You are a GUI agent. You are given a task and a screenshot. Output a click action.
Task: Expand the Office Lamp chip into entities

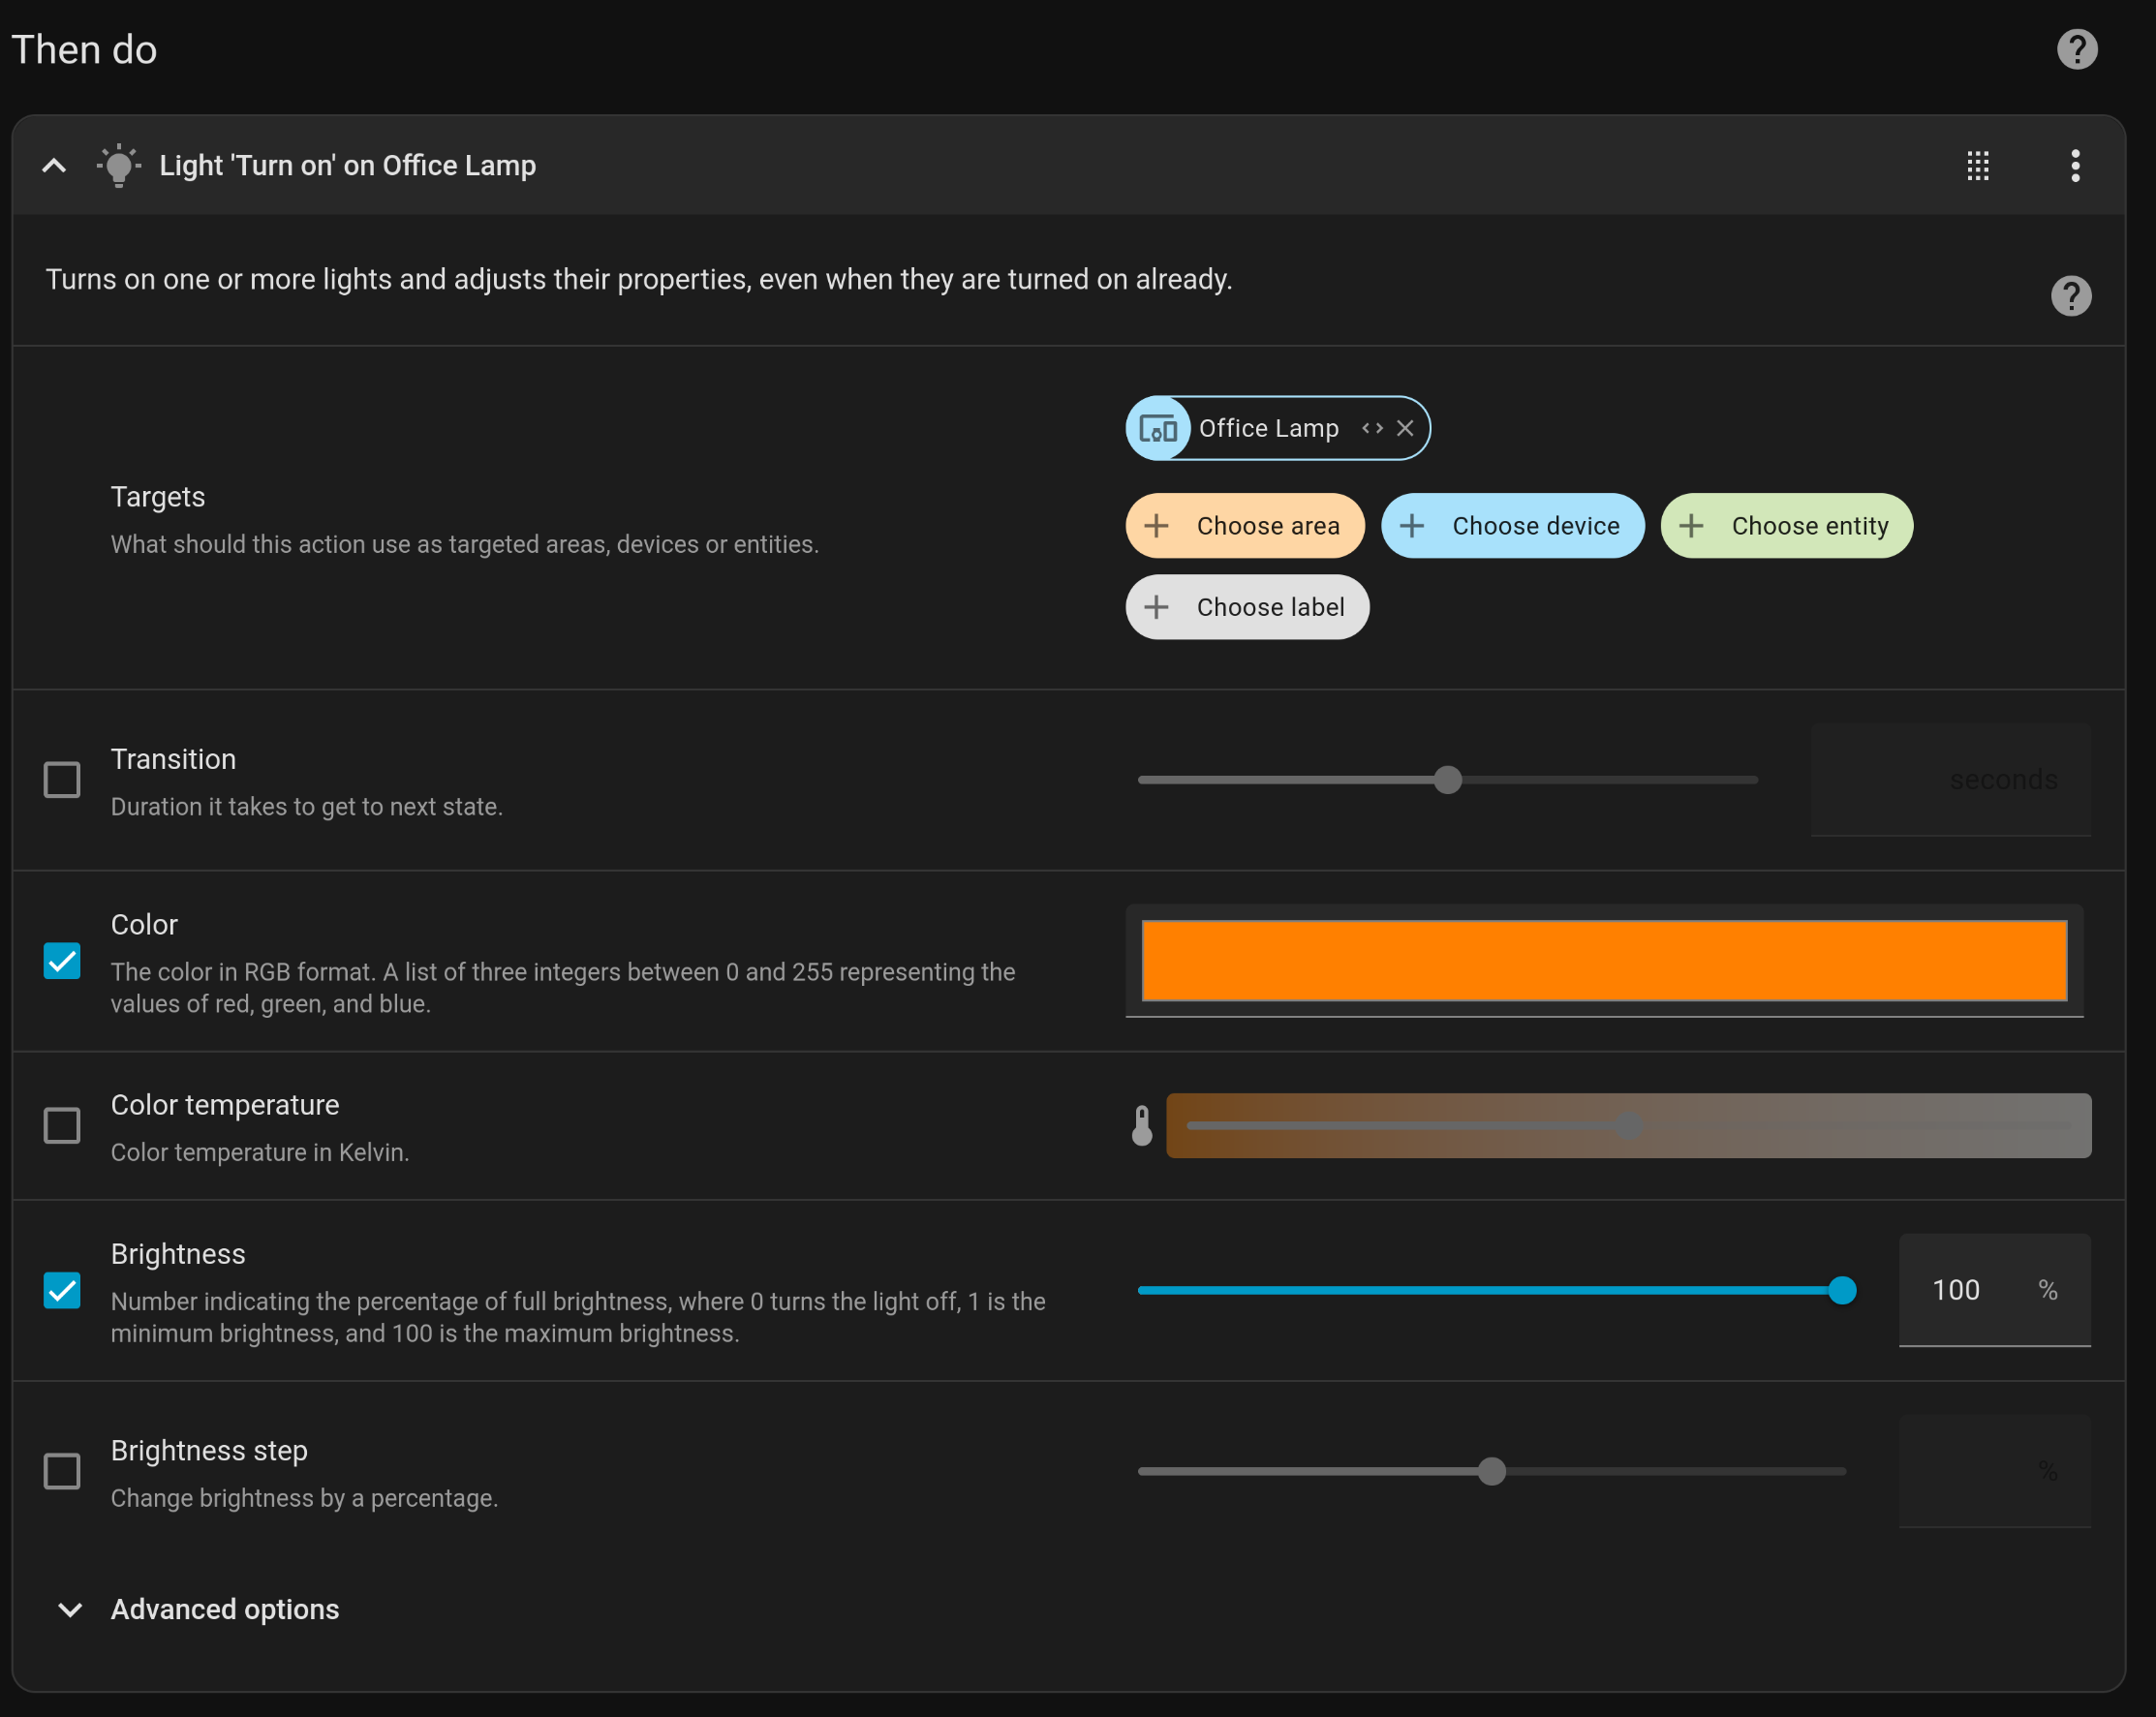[x=1372, y=429]
